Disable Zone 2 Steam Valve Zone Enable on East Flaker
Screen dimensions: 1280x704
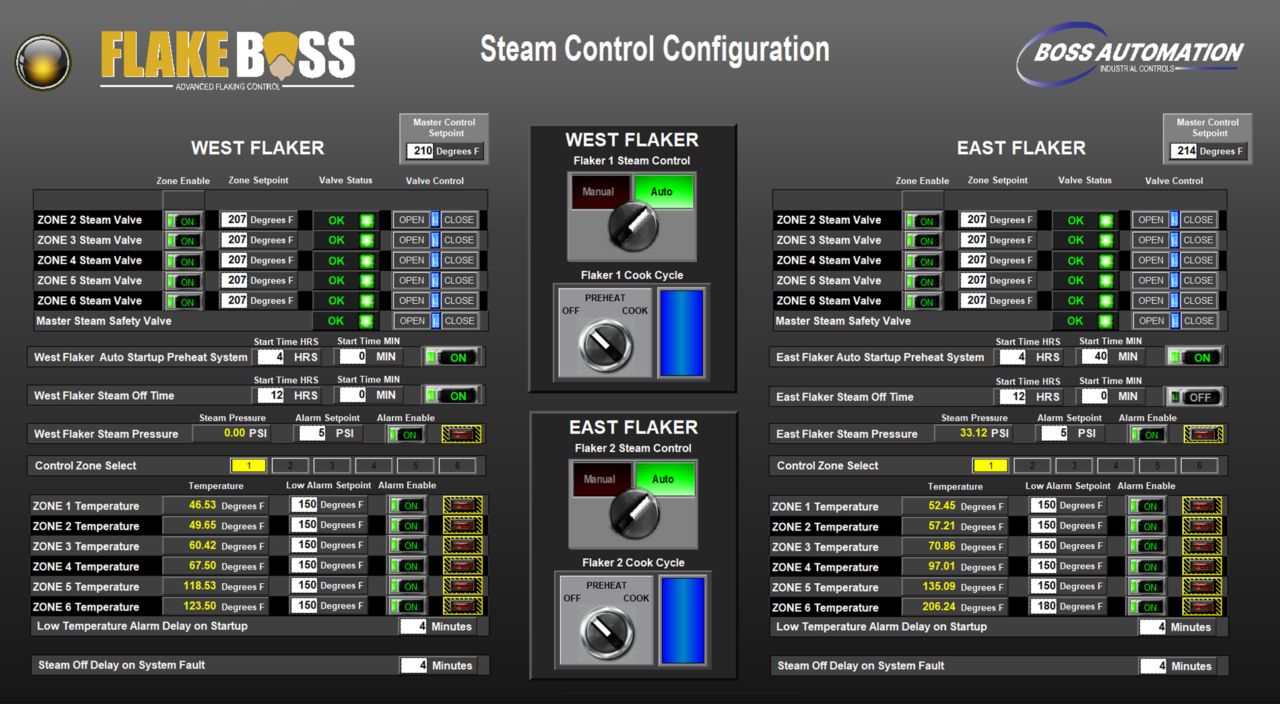click(921, 219)
